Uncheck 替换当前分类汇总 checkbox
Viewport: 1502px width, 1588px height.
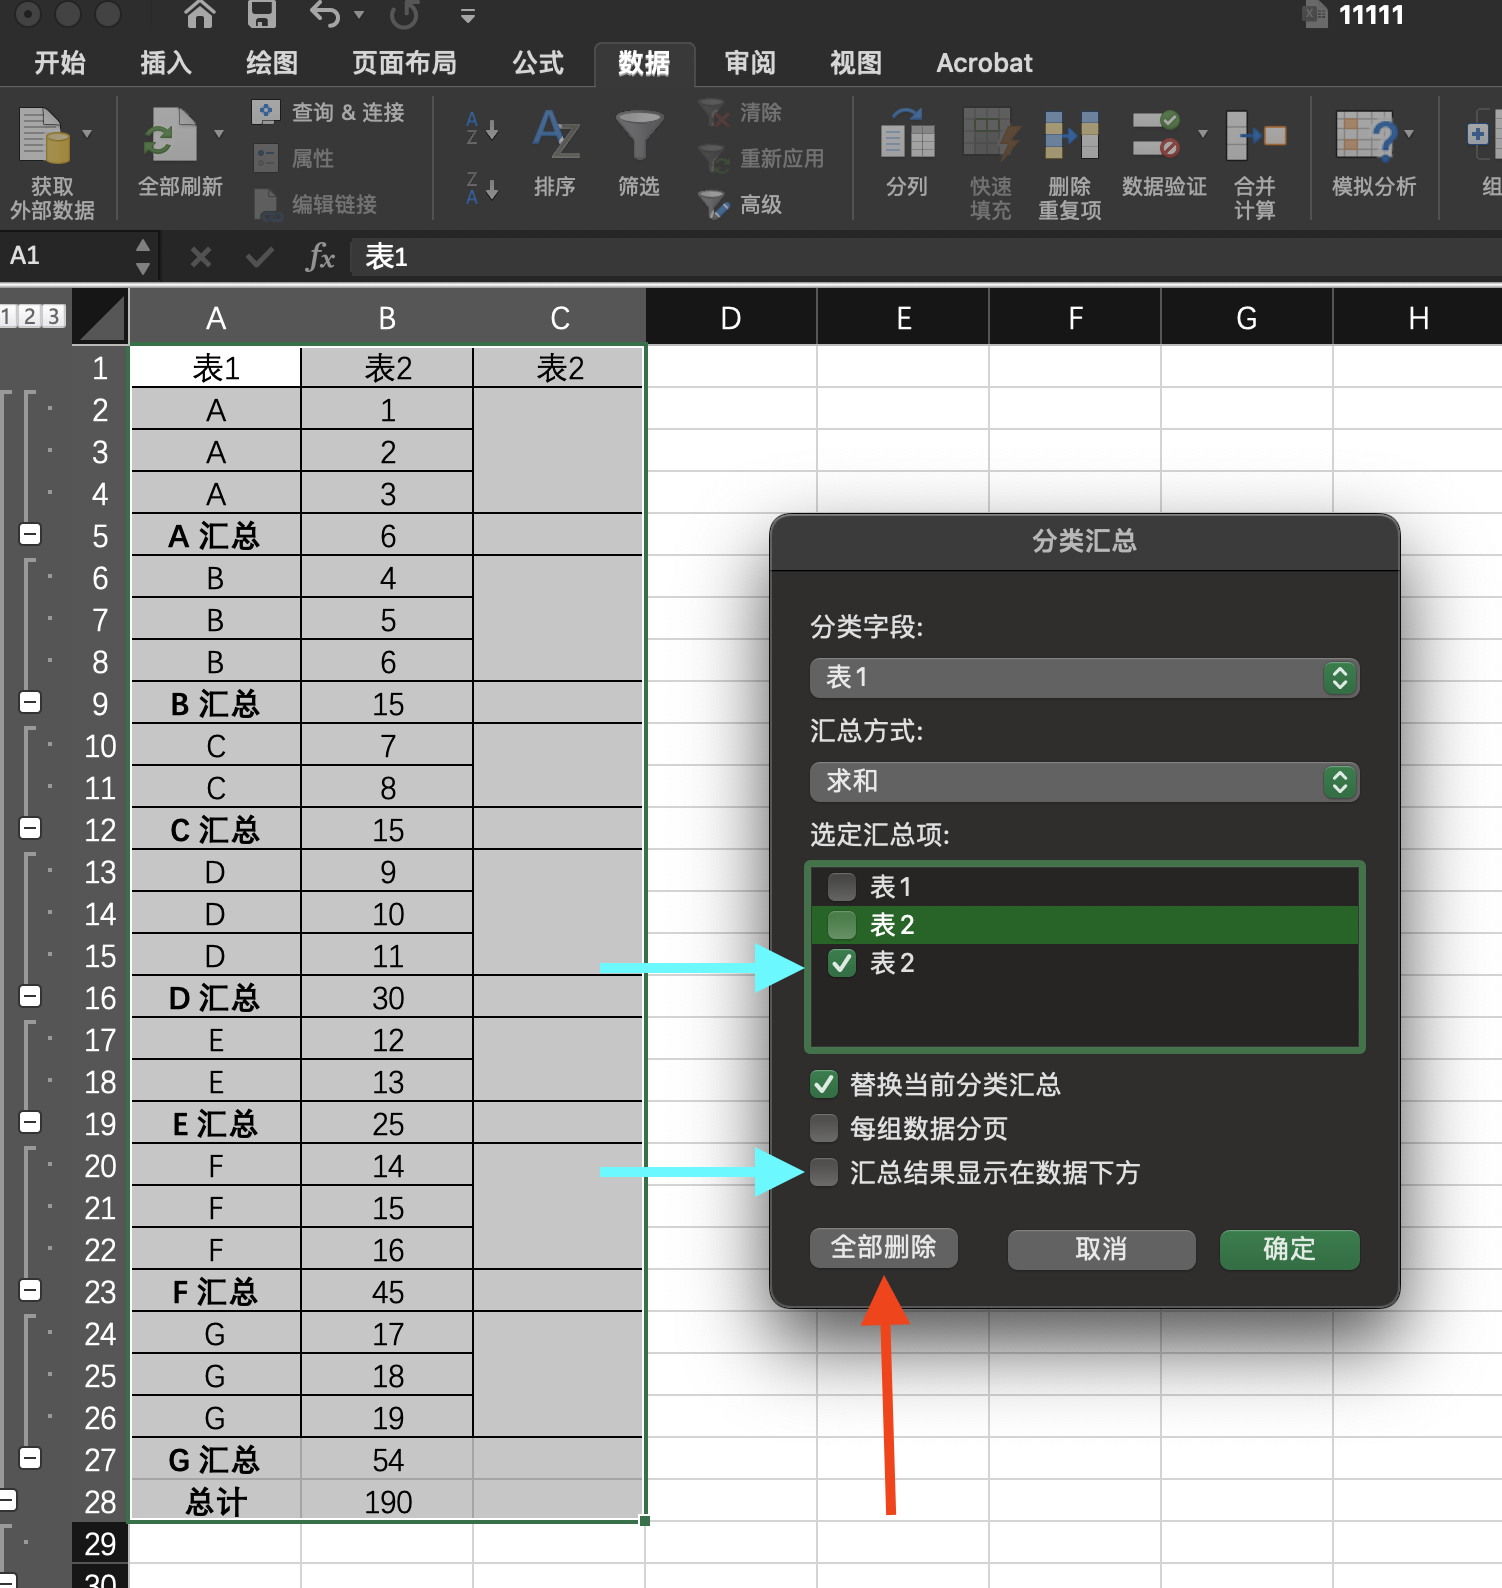tap(824, 1085)
